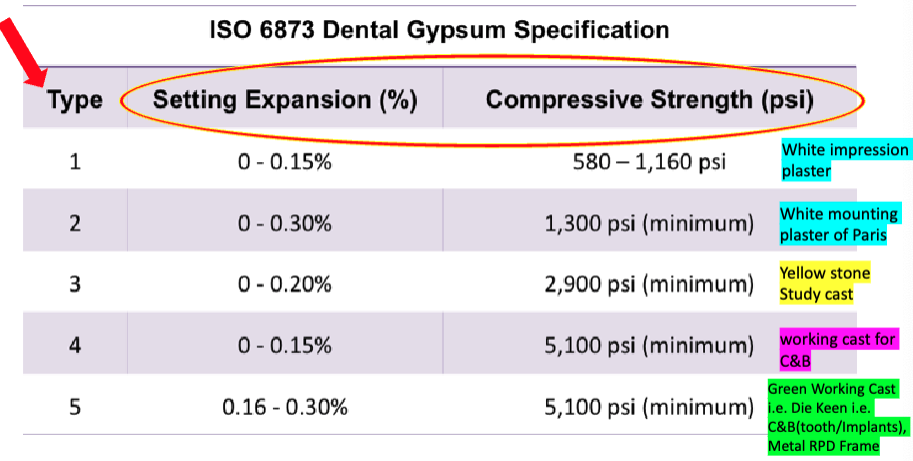Image resolution: width=913 pixels, height=461 pixels.
Task: Click the ISO 6873 Dental Gypsum Specification title
Action: (x=439, y=29)
